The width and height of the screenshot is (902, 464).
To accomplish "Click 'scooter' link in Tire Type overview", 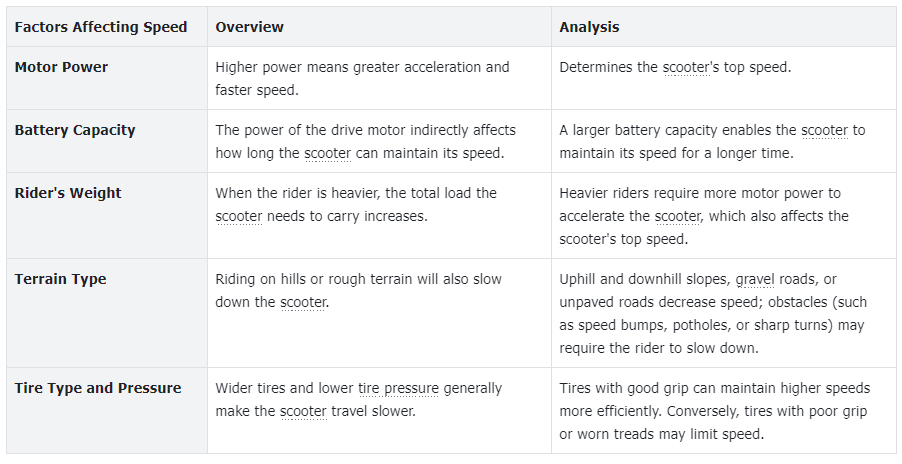I will 303,412.
